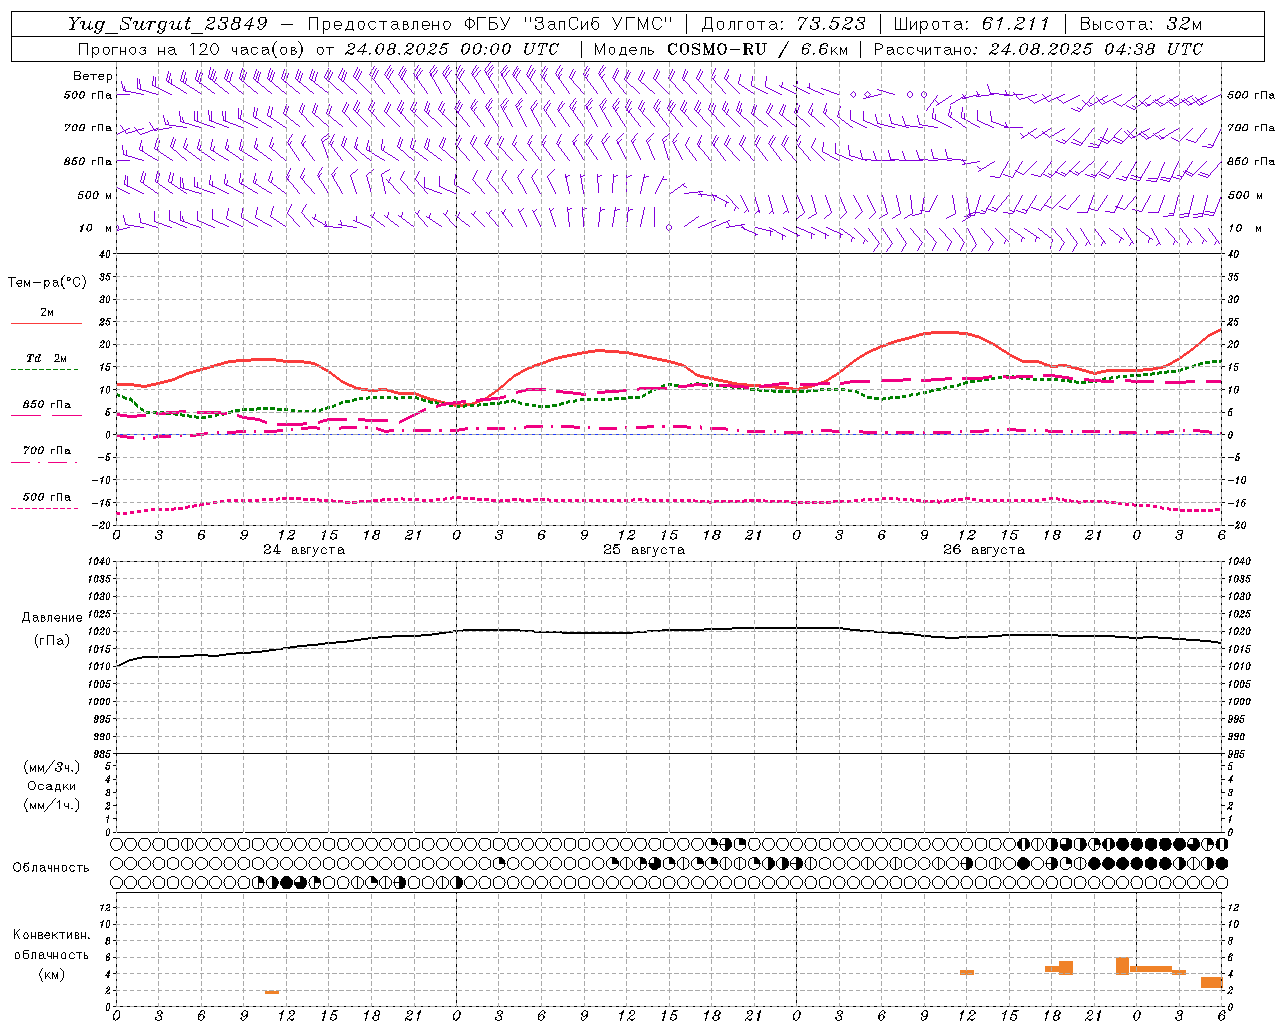Click the last orange convective bar ending at 6h

pos(1211,982)
